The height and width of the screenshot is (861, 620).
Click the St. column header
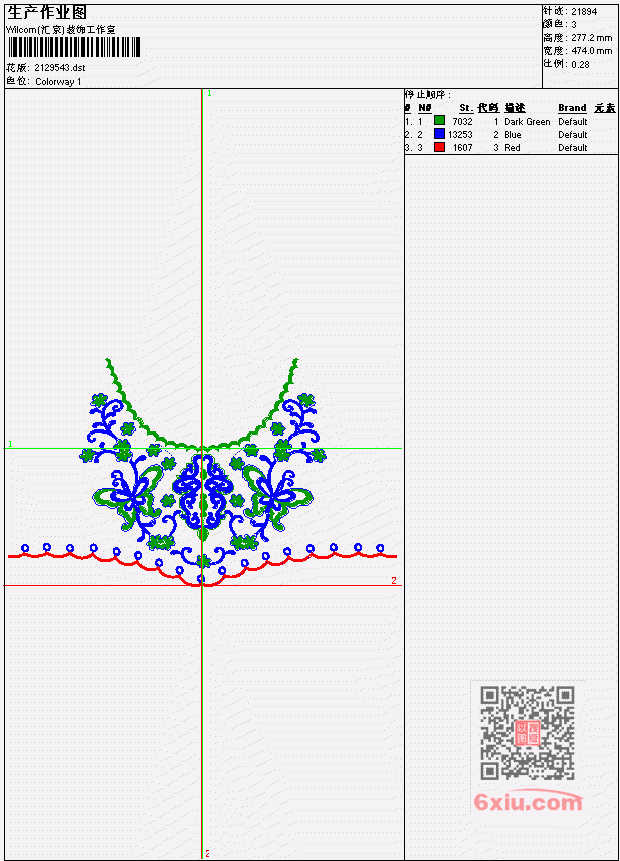466,108
